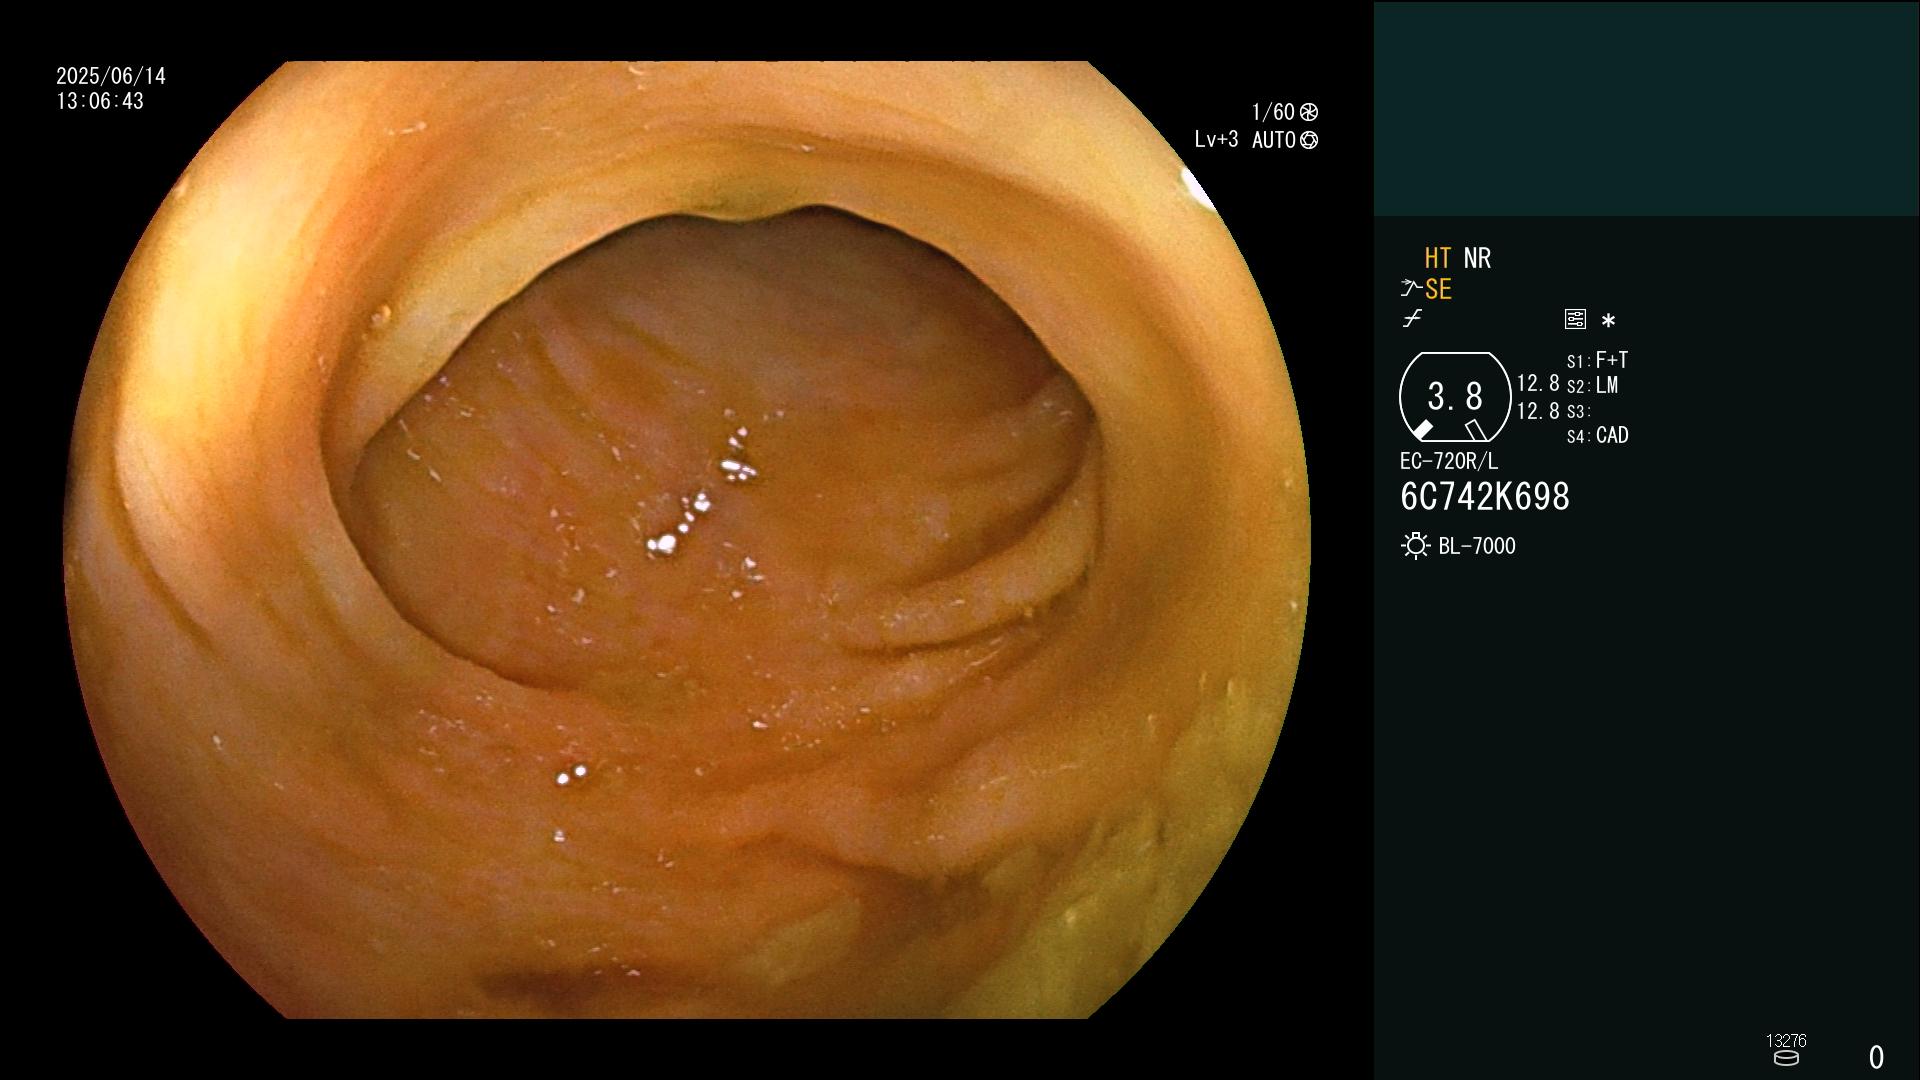Click the 1/60 shutter speed value
This screenshot has height=1080, width=1920.
click(x=1273, y=112)
